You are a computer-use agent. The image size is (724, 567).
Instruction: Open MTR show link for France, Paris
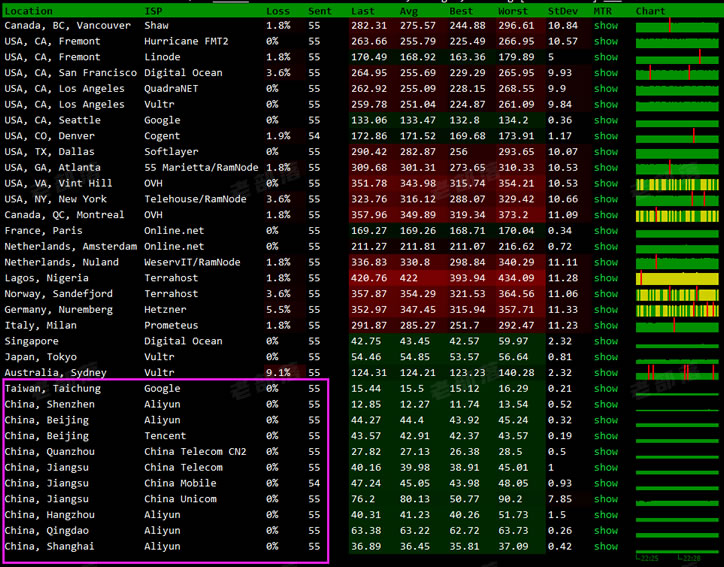[x=606, y=231]
